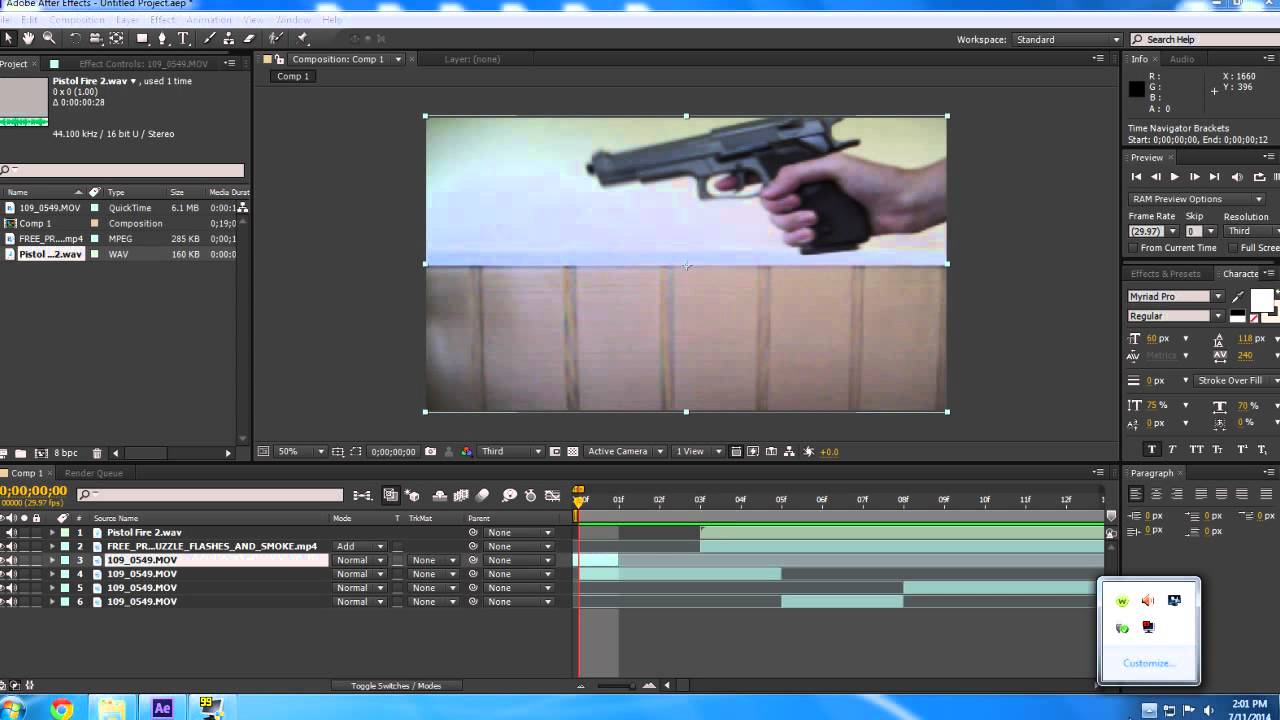The image size is (1280, 720).
Task: Switch to the Effects & Presets tab
Action: click(1165, 273)
